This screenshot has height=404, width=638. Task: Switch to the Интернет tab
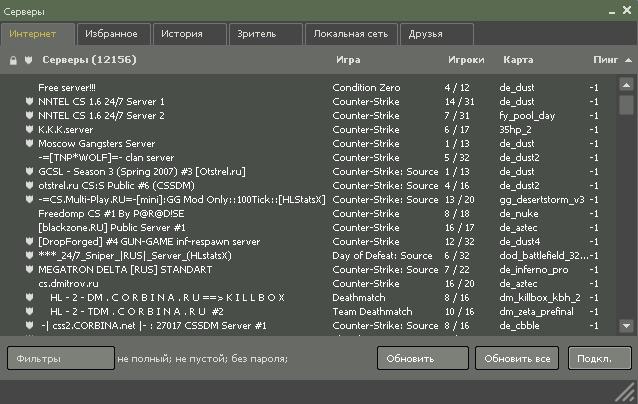(37, 34)
